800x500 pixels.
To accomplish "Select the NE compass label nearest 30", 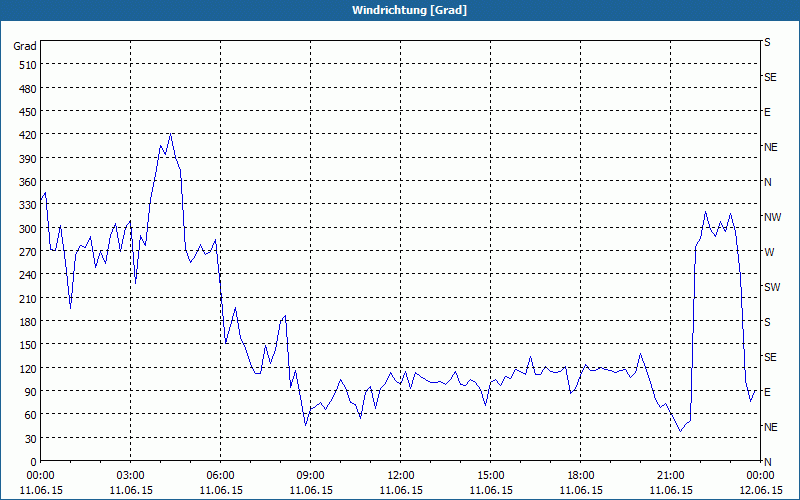I will click(771, 427).
